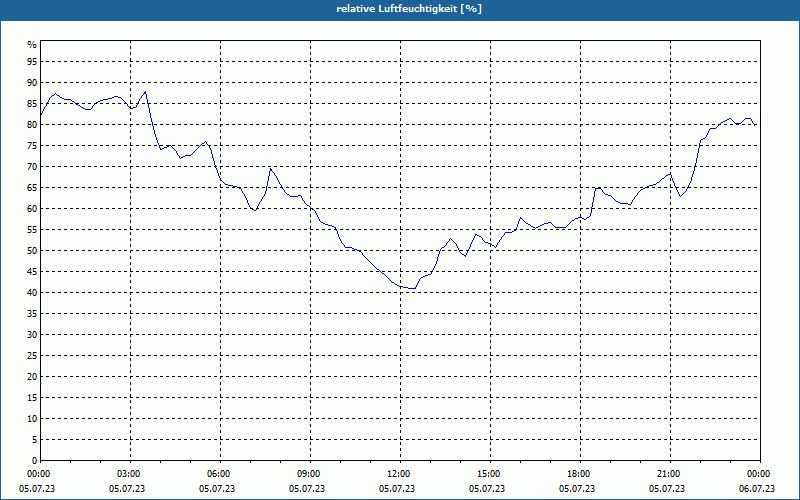Click the y-axis value '10'
The width and height of the screenshot is (800, 500).
click(32, 418)
